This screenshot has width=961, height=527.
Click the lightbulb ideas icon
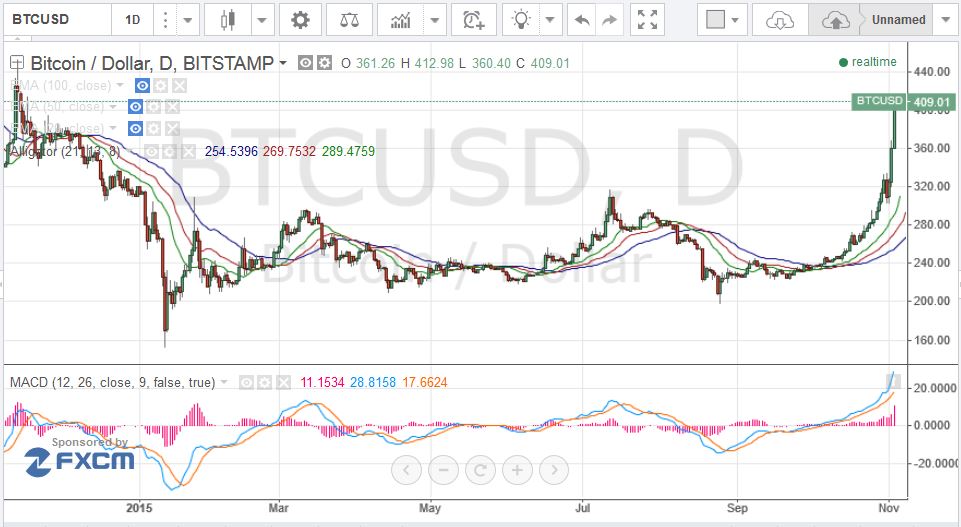click(x=521, y=20)
